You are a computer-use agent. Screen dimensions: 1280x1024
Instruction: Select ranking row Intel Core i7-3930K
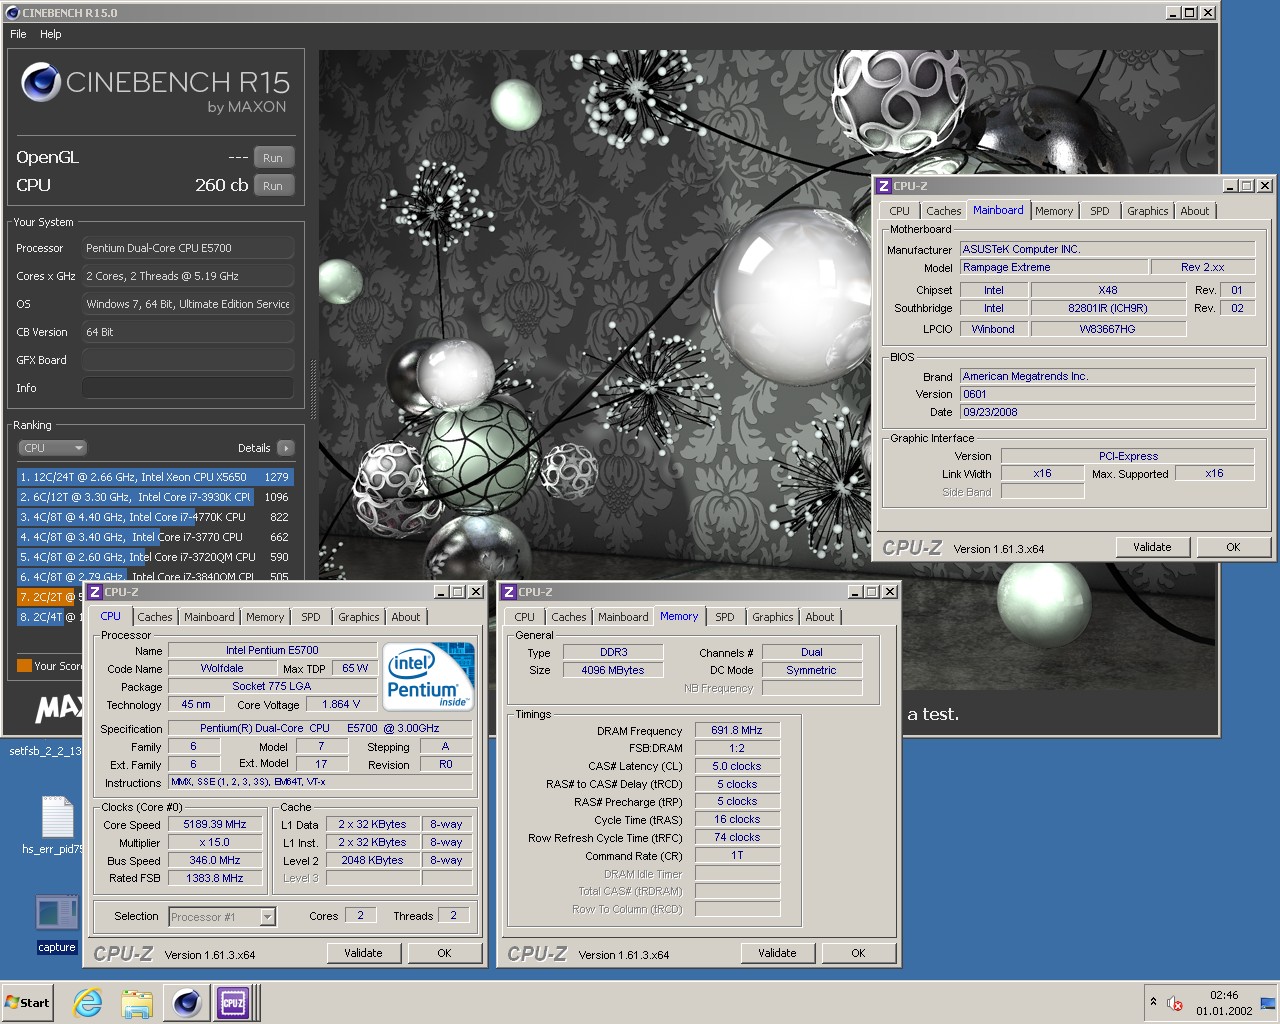[x=155, y=497]
